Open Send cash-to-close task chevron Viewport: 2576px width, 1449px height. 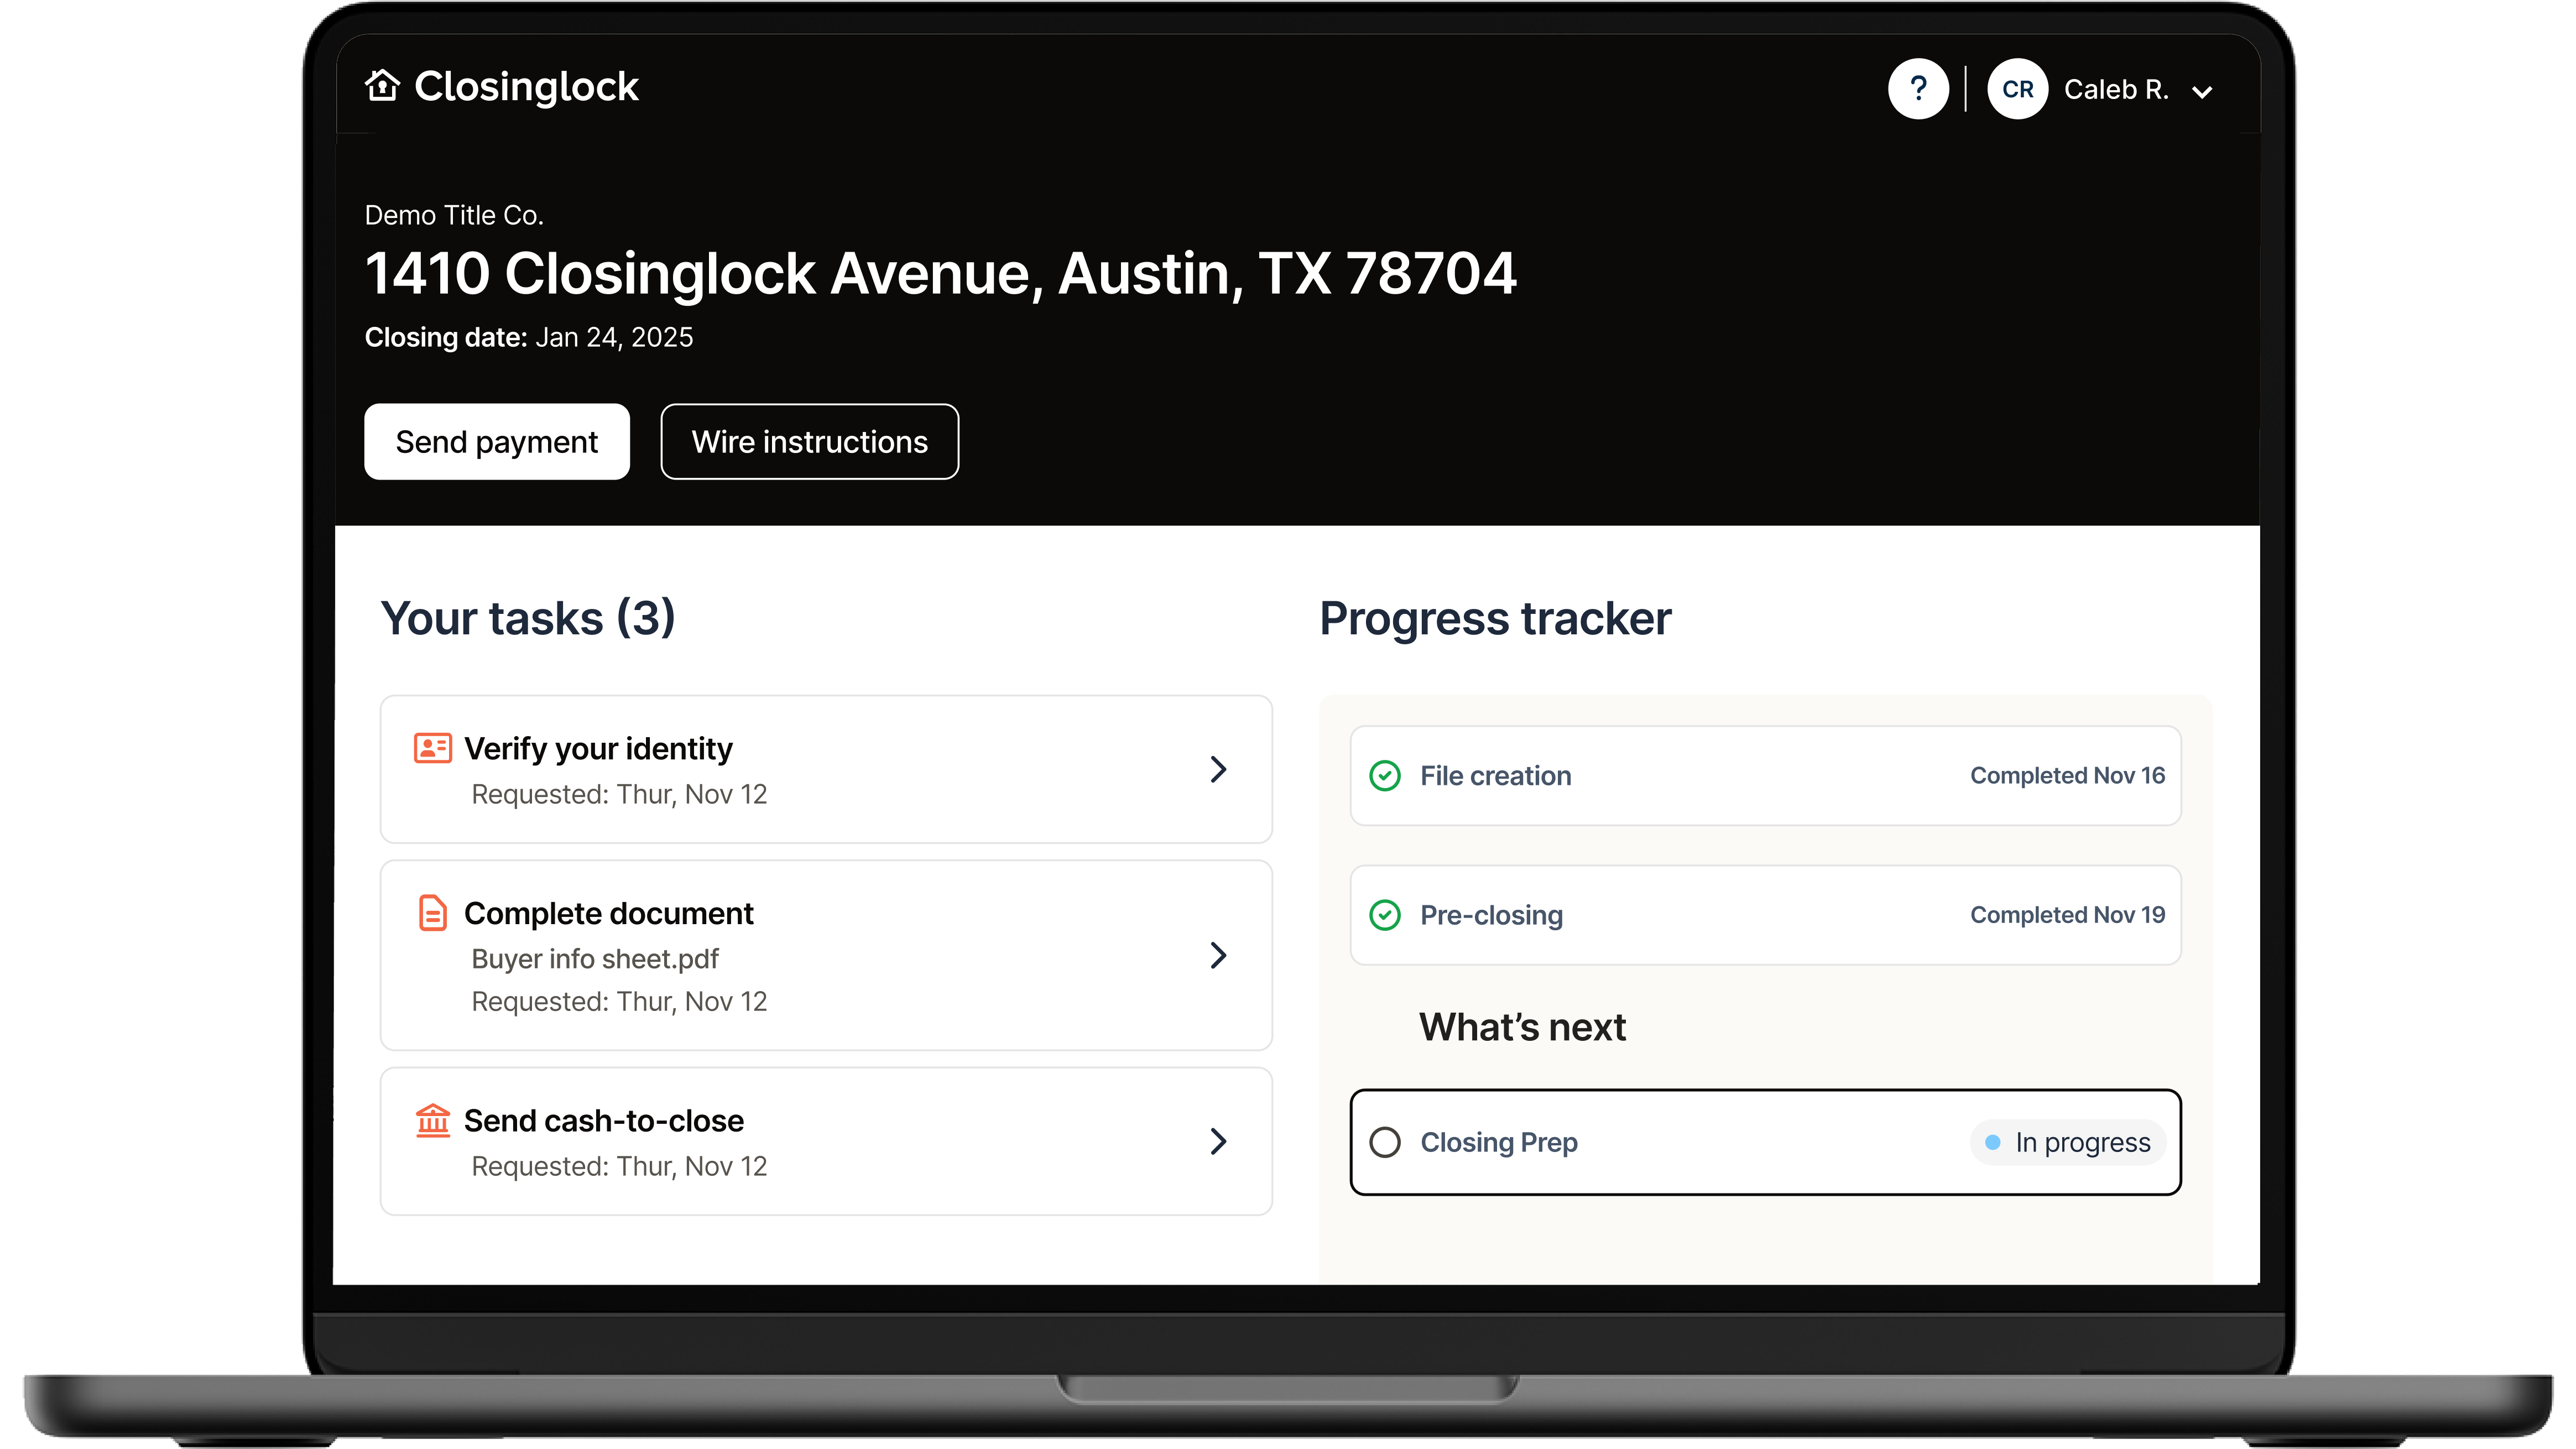tap(1217, 1141)
